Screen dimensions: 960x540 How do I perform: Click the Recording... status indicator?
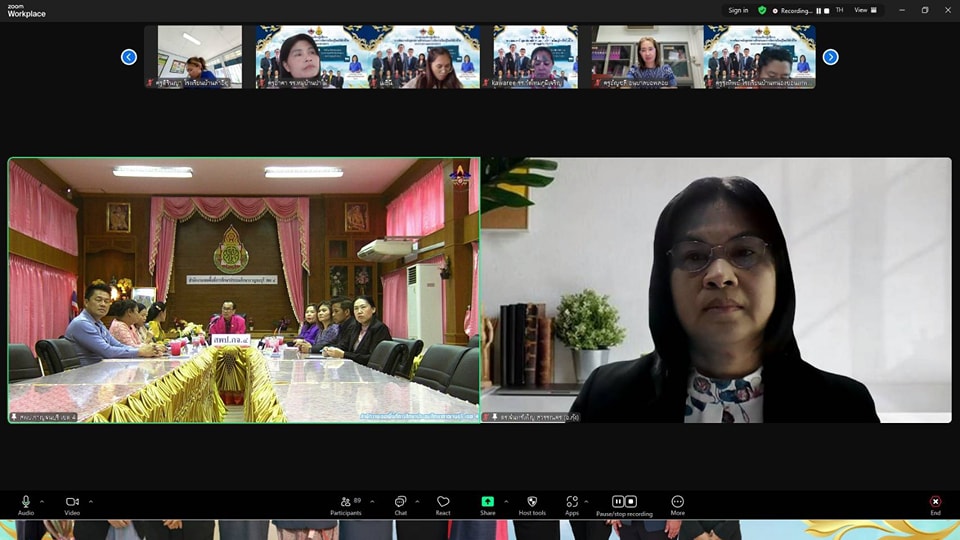[792, 10]
